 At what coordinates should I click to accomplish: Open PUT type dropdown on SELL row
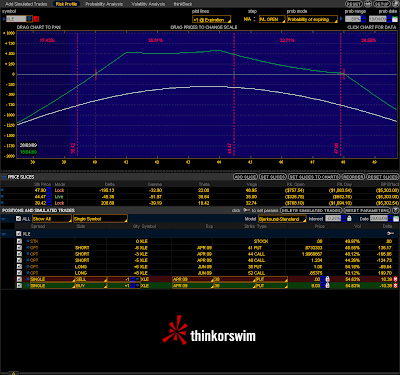point(271,279)
